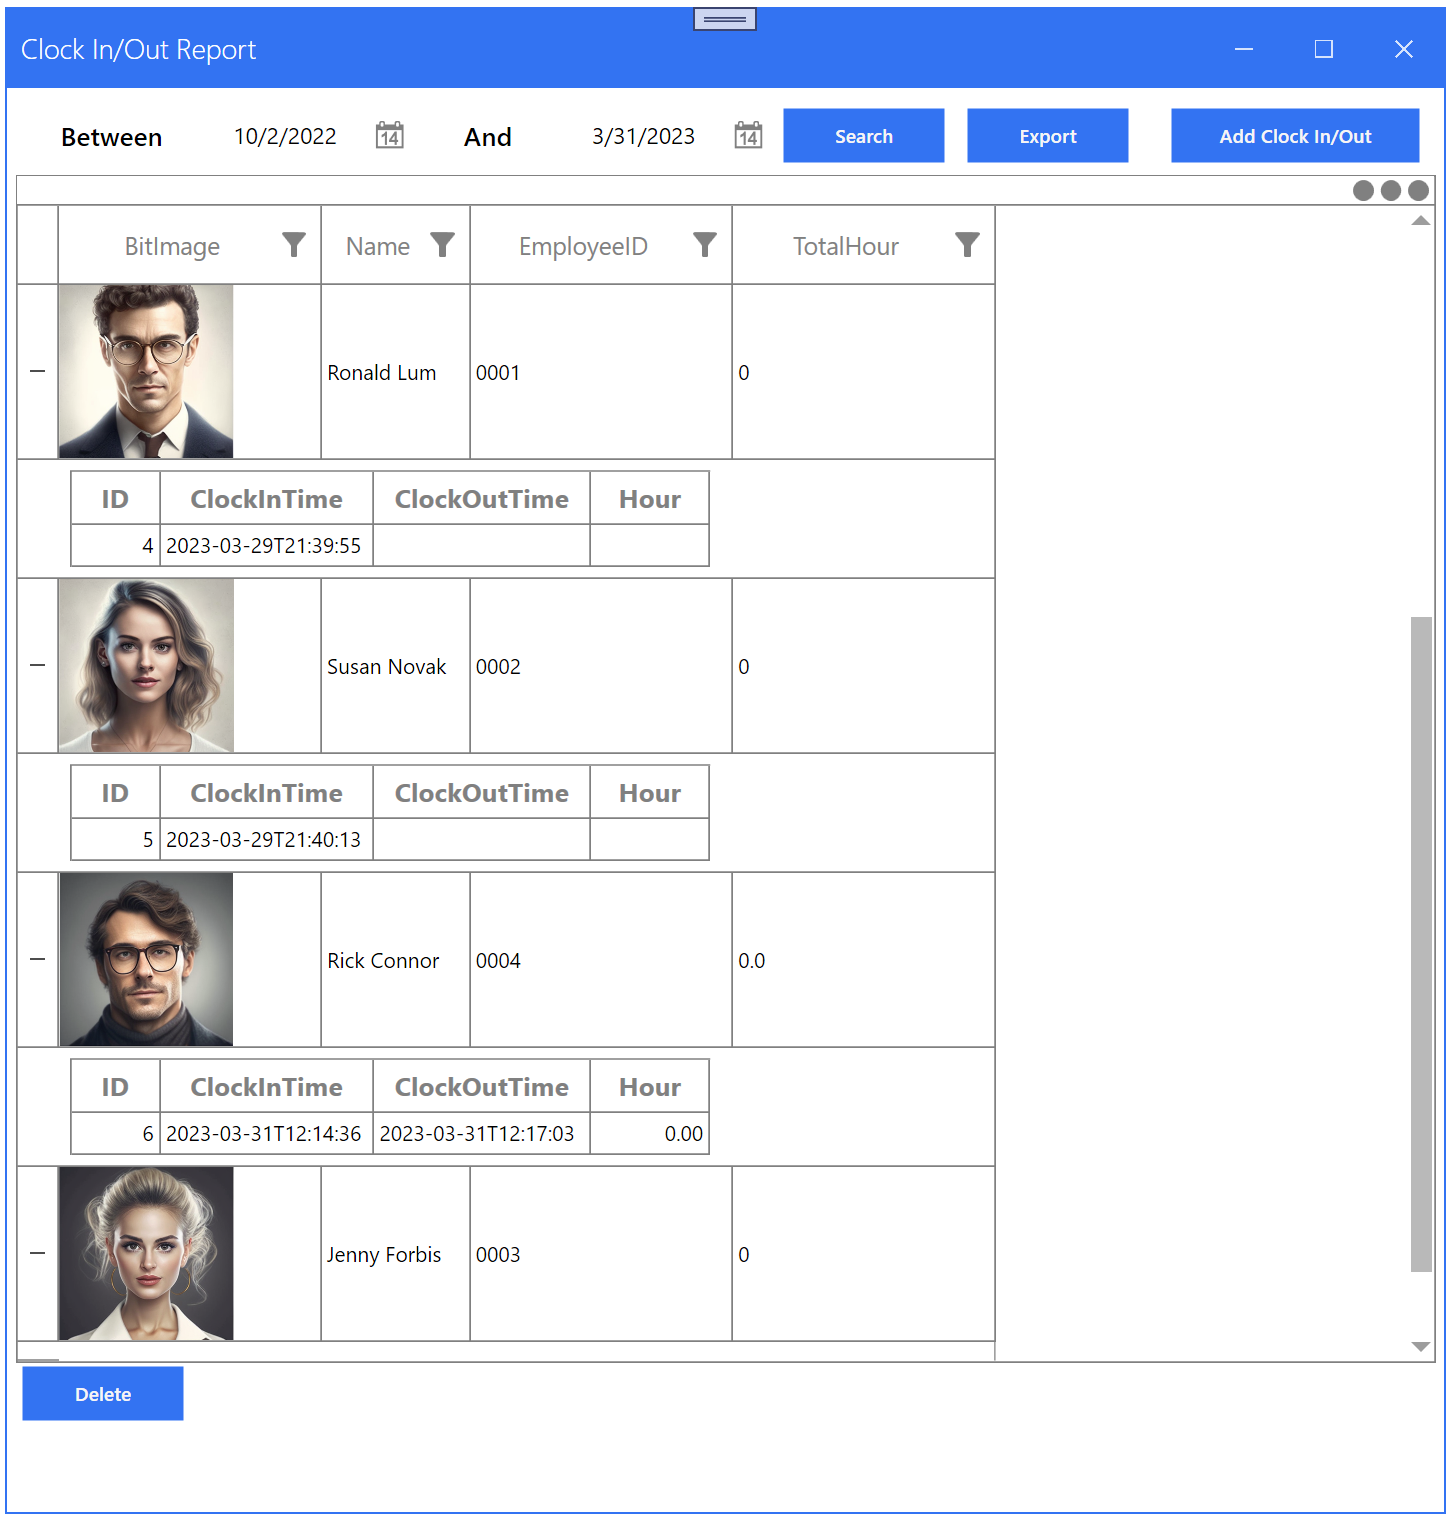Collapse Susan Novak's clock entries
1454x1522 pixels.
click(37, 665)
